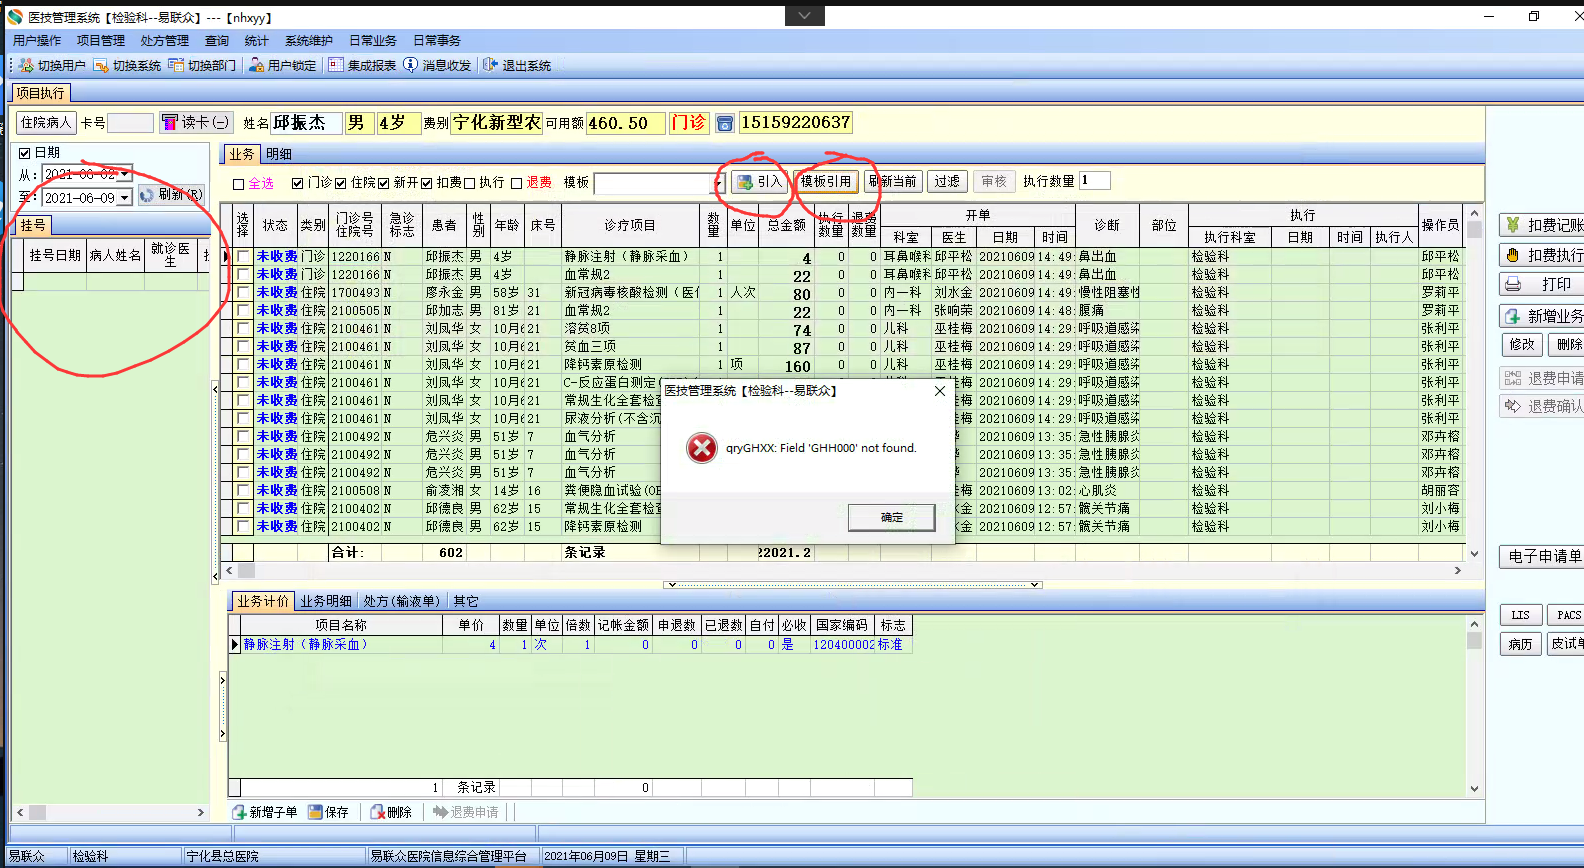Click 确定 to dismiss the error dialog

(891, 517)
